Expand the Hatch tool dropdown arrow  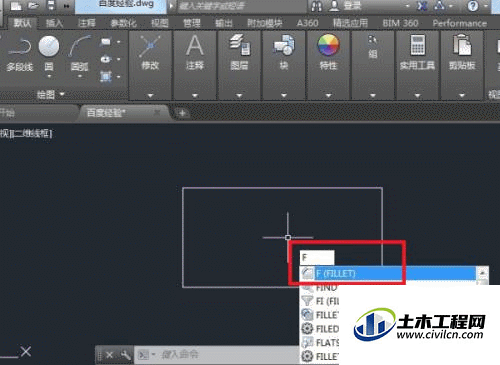(118, 77)
